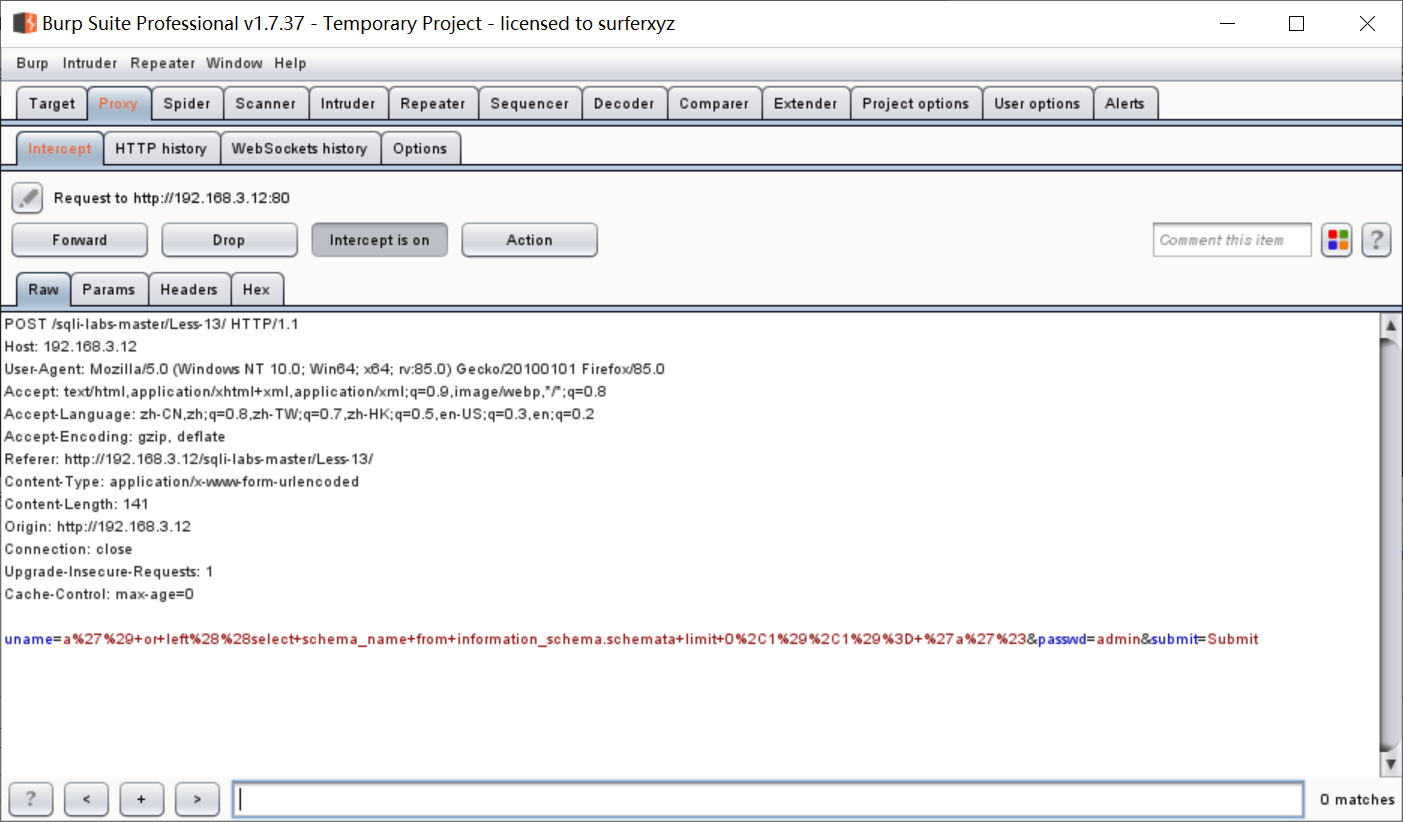The image size is (1403, 822).
Task: Open the HTTP history sub-tab
Action: point(161,148)
